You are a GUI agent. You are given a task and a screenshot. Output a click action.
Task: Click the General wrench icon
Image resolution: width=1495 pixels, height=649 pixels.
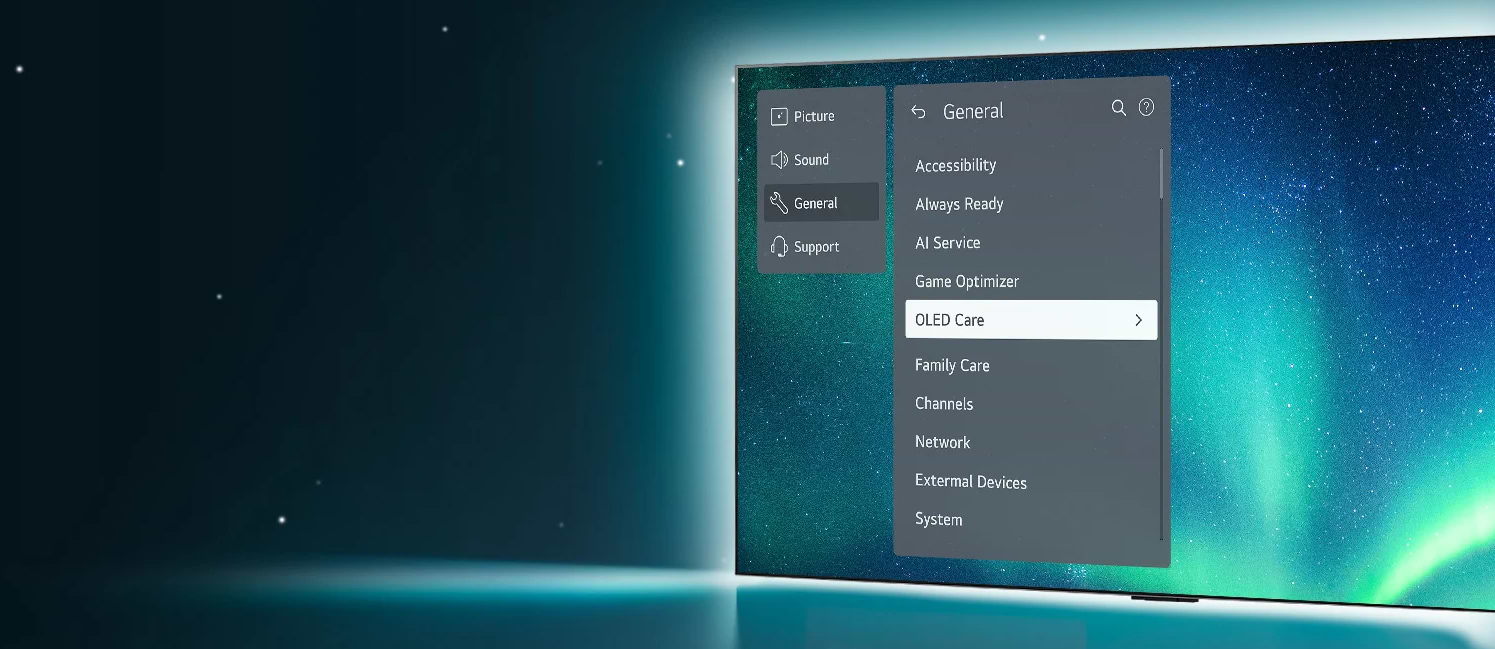coord(779,204)
